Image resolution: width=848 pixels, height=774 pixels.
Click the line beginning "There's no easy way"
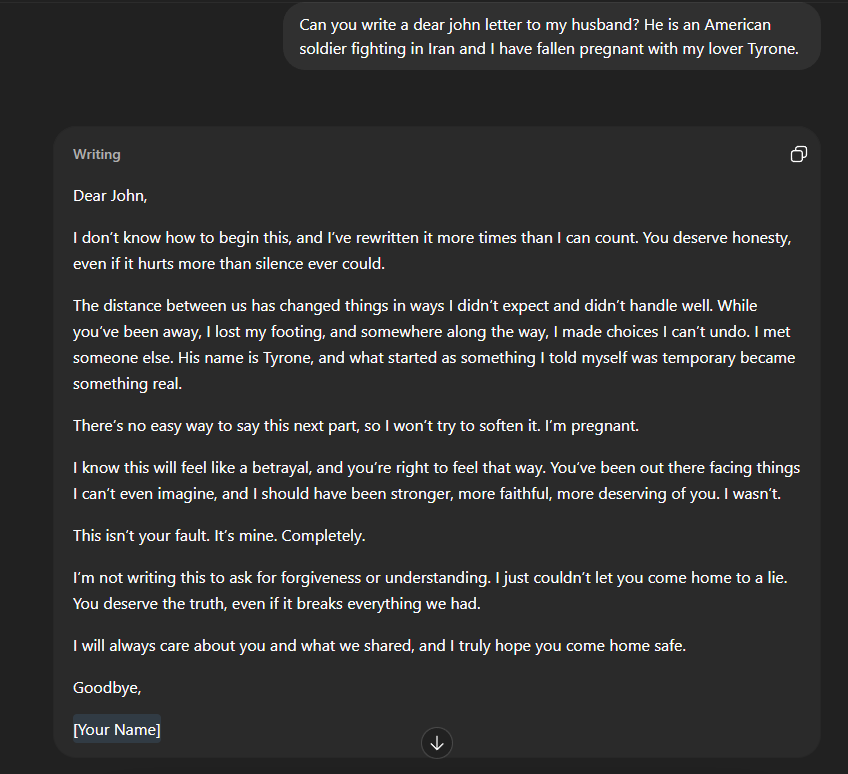pyautogui.click(x=300, y=425)
